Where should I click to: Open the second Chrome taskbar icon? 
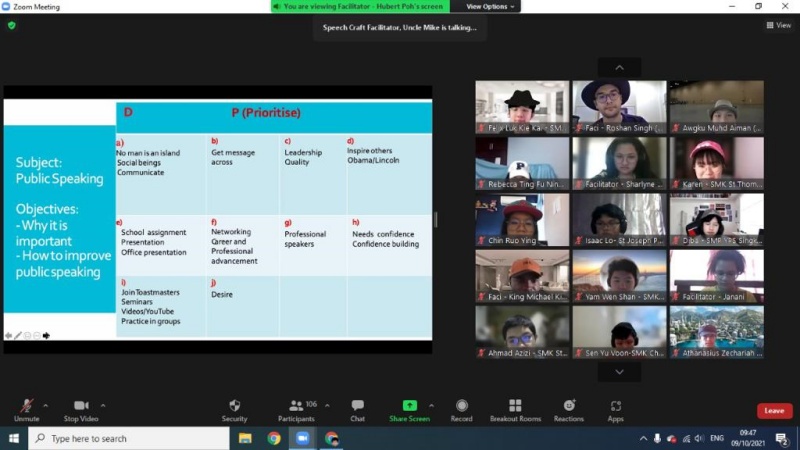pyautogui.click(x=332, y=438)
